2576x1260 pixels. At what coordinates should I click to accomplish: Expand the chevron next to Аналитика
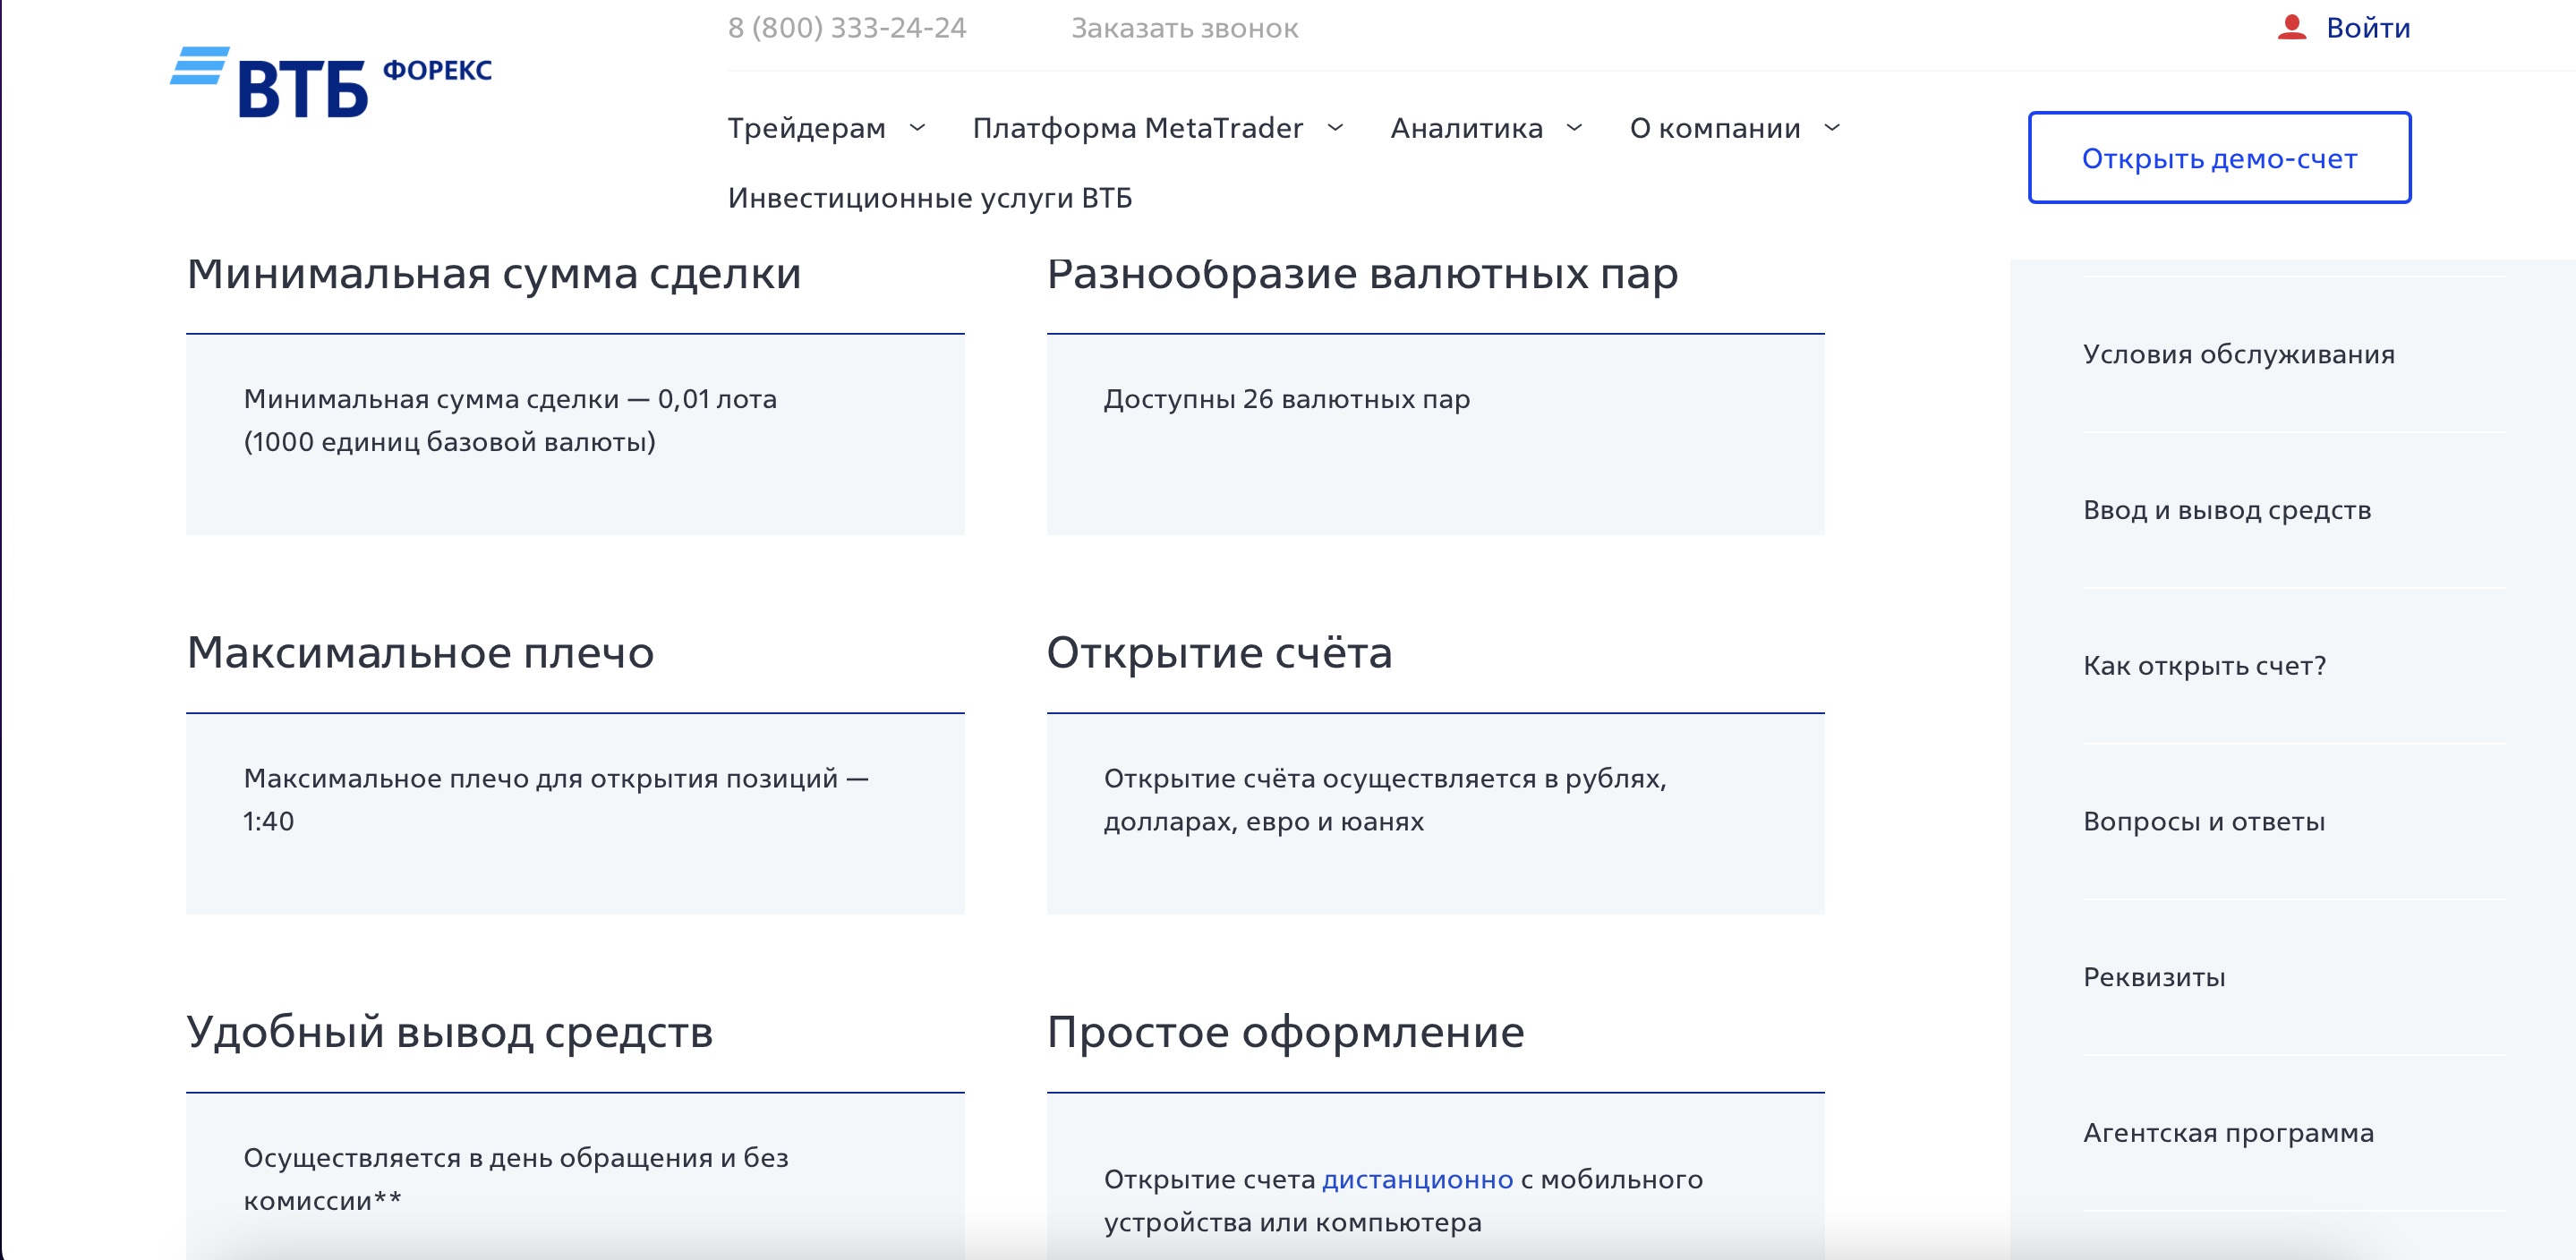tap(1574, 128)
